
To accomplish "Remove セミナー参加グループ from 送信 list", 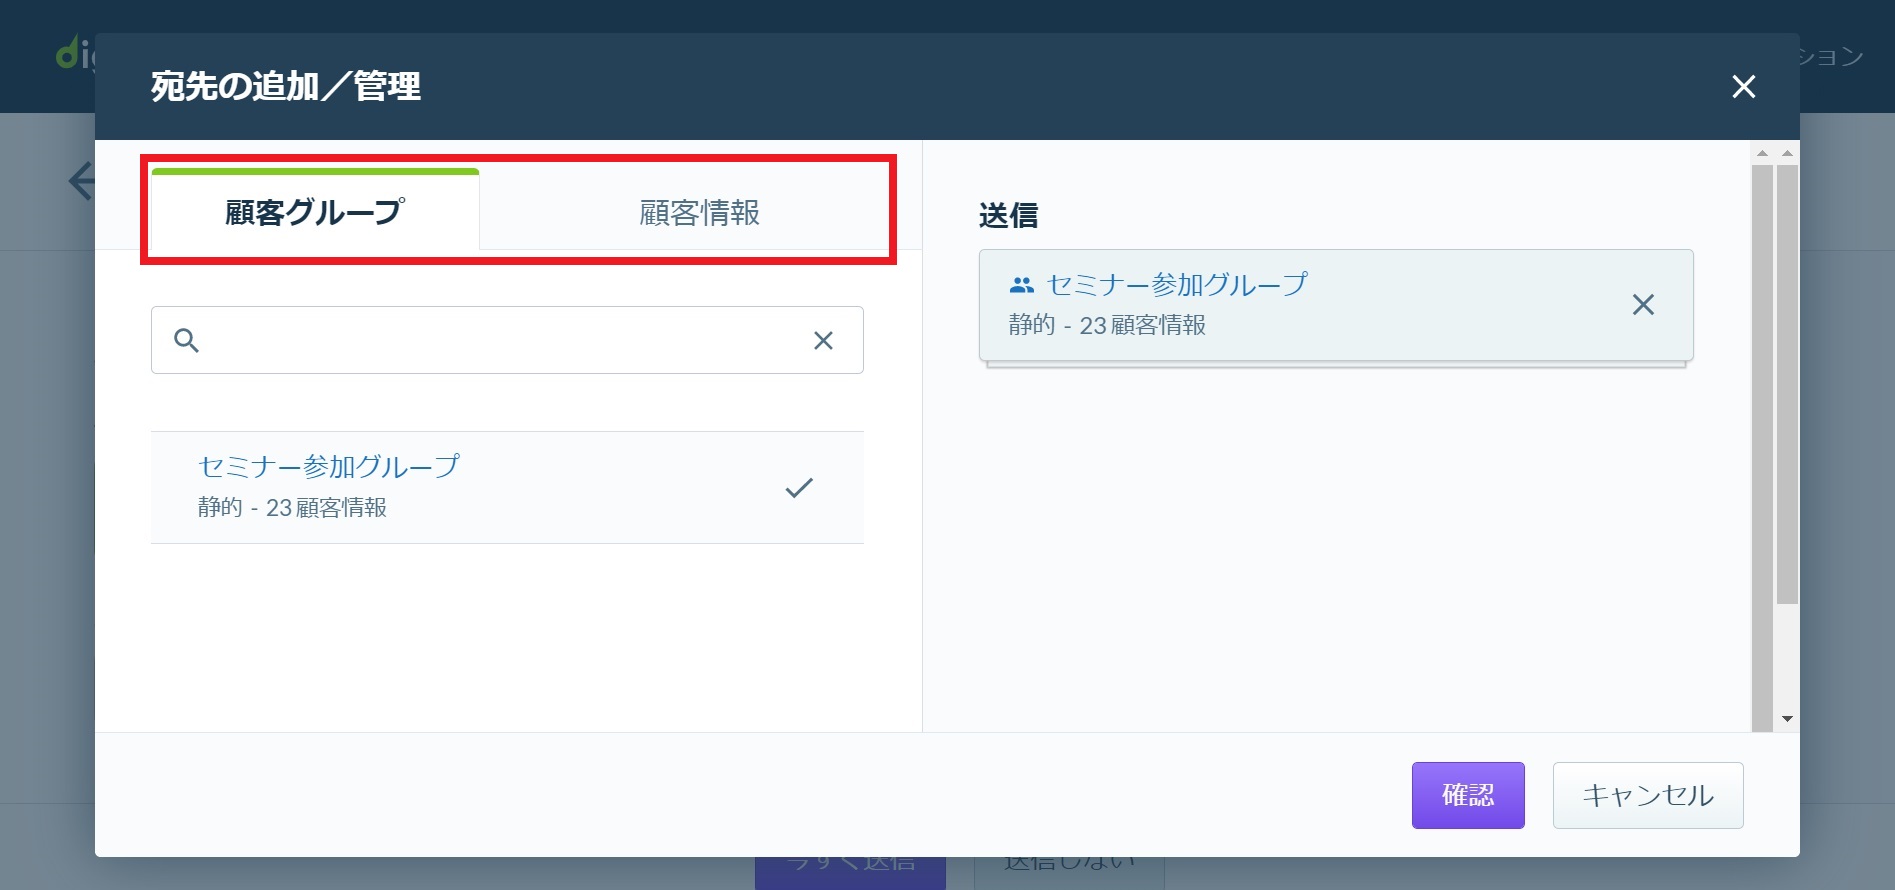I will [x=1643, y=305].
